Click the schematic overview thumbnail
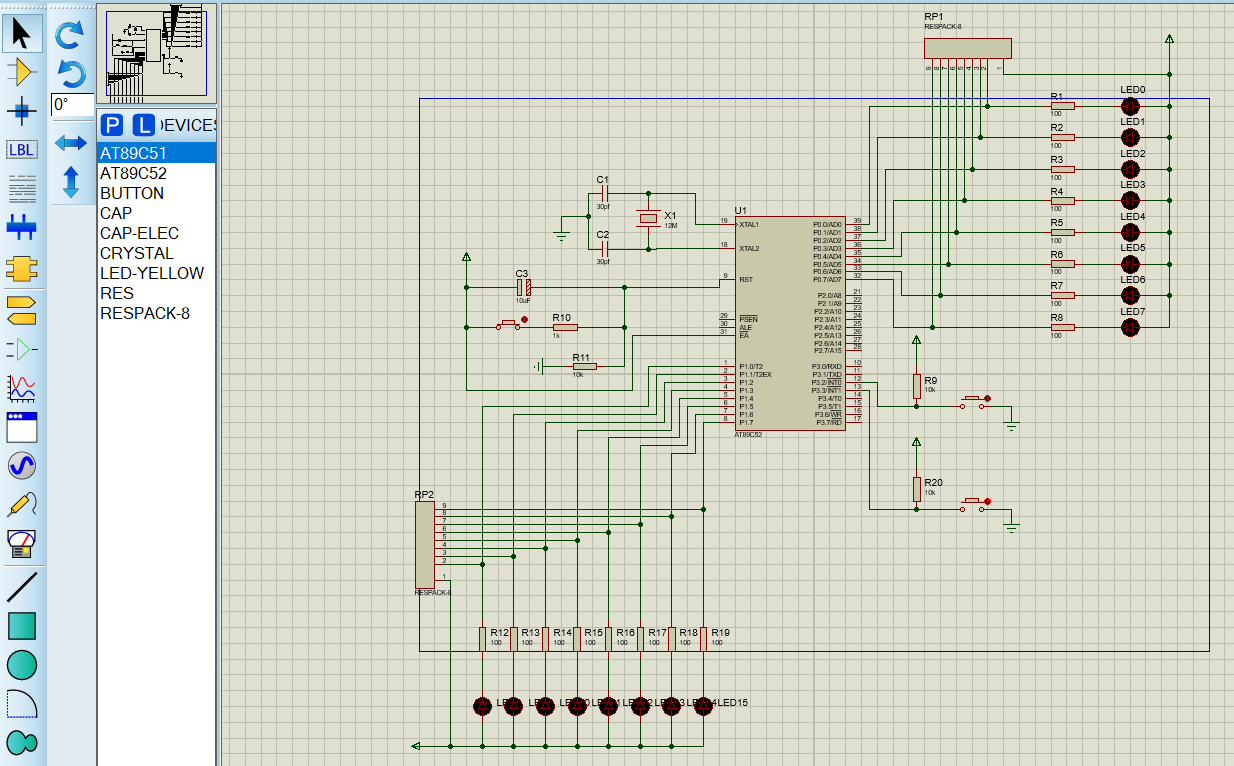 [x=156, y=55]
